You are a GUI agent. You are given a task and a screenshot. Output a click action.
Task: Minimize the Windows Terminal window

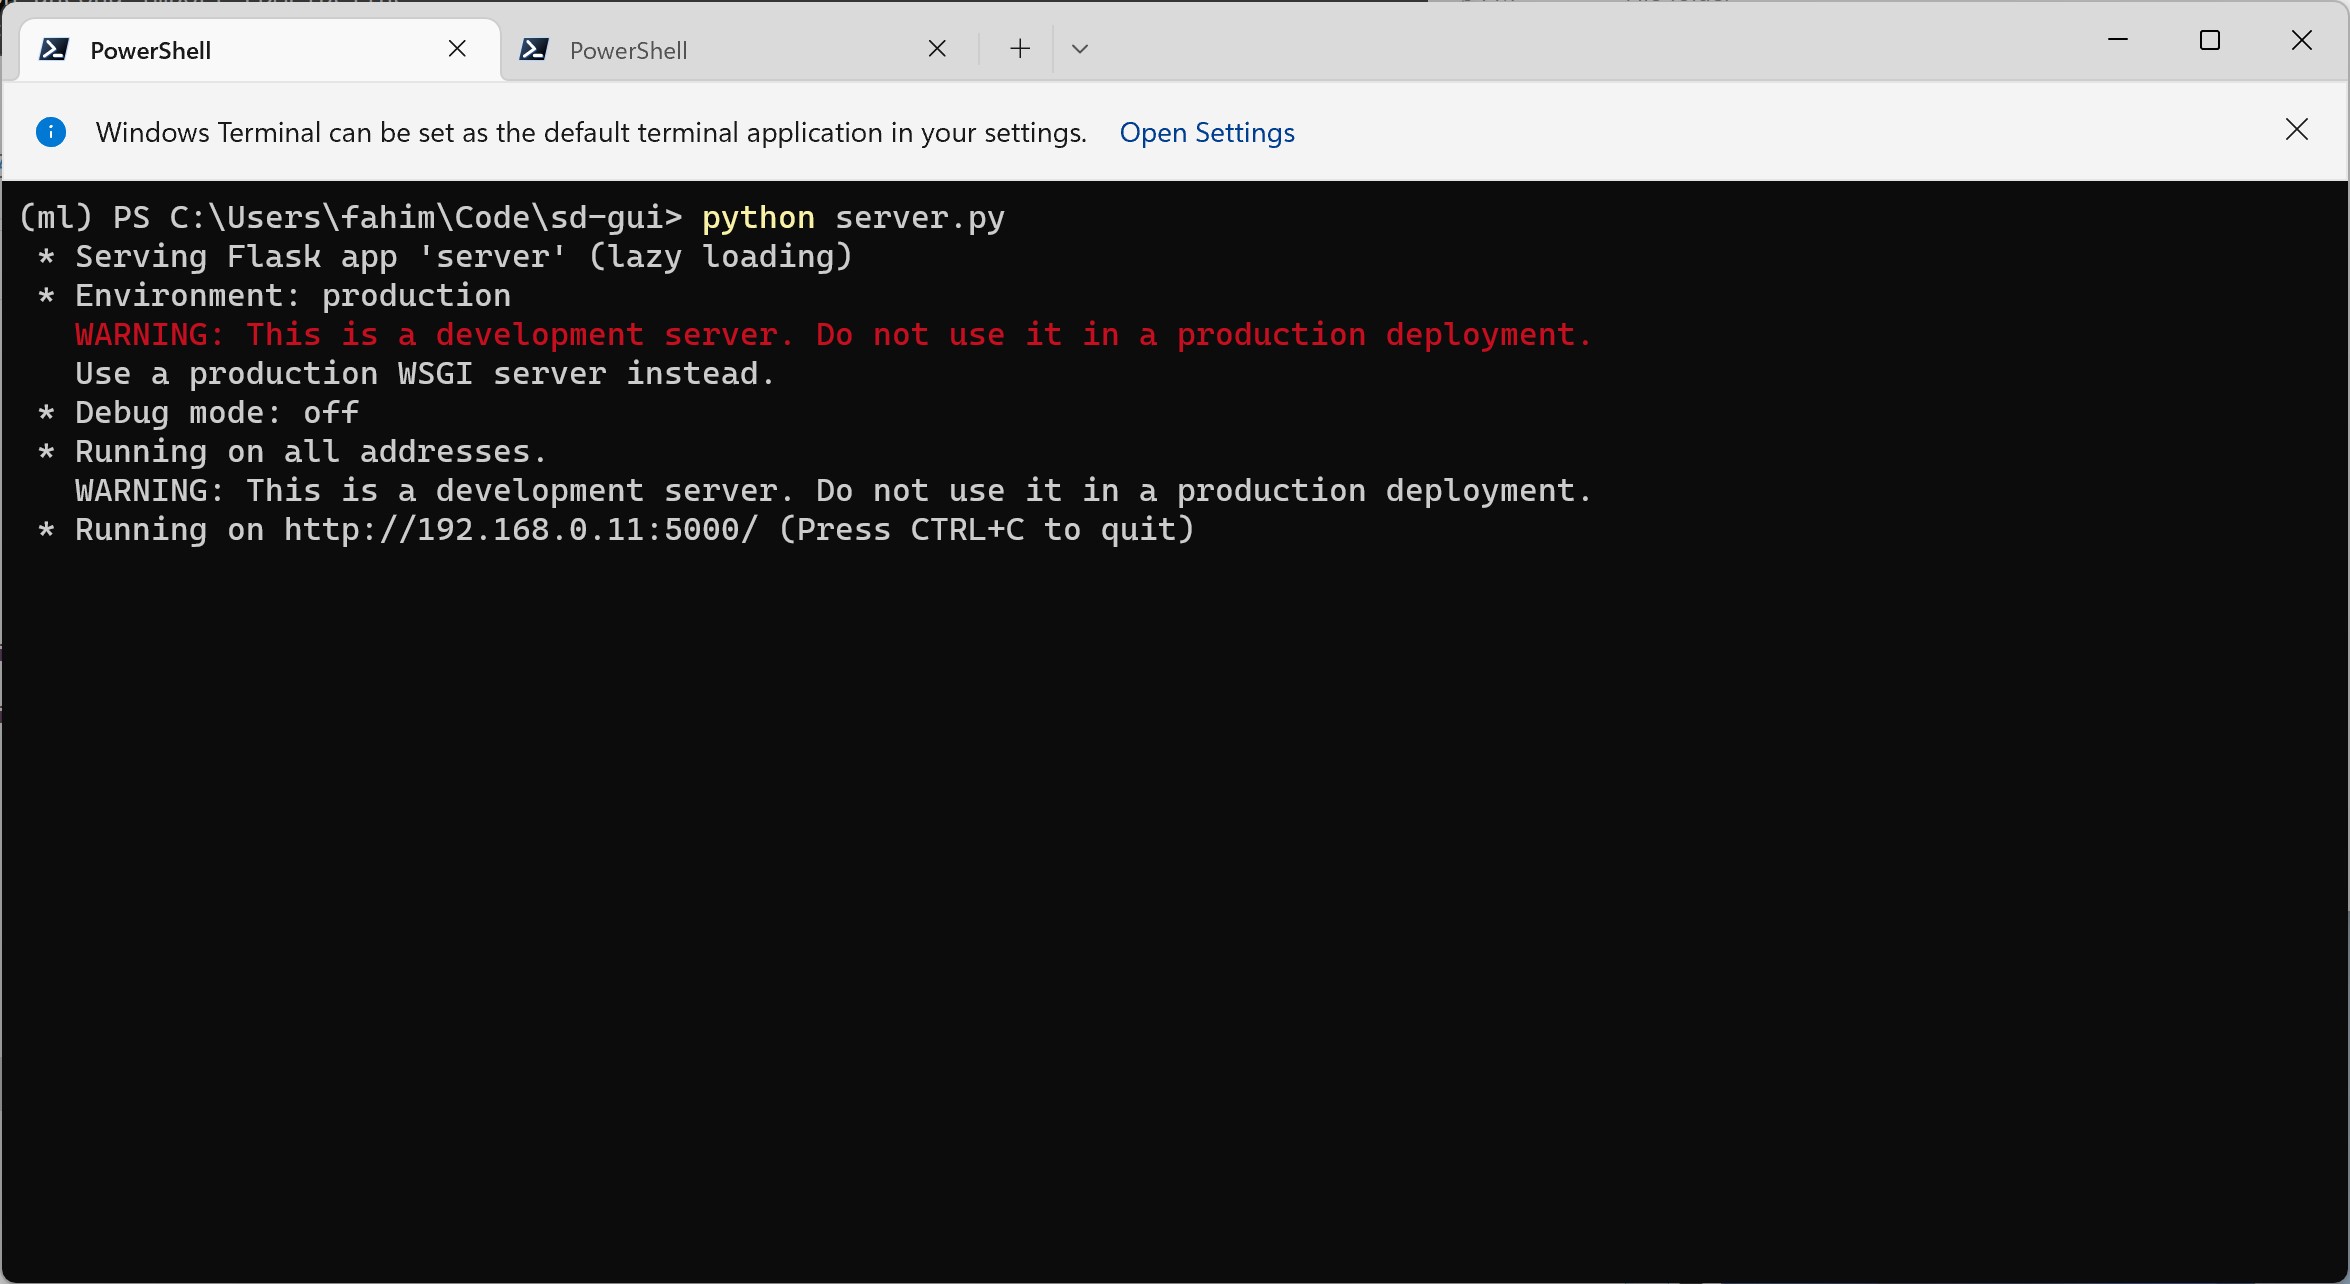coord(2117,41)
